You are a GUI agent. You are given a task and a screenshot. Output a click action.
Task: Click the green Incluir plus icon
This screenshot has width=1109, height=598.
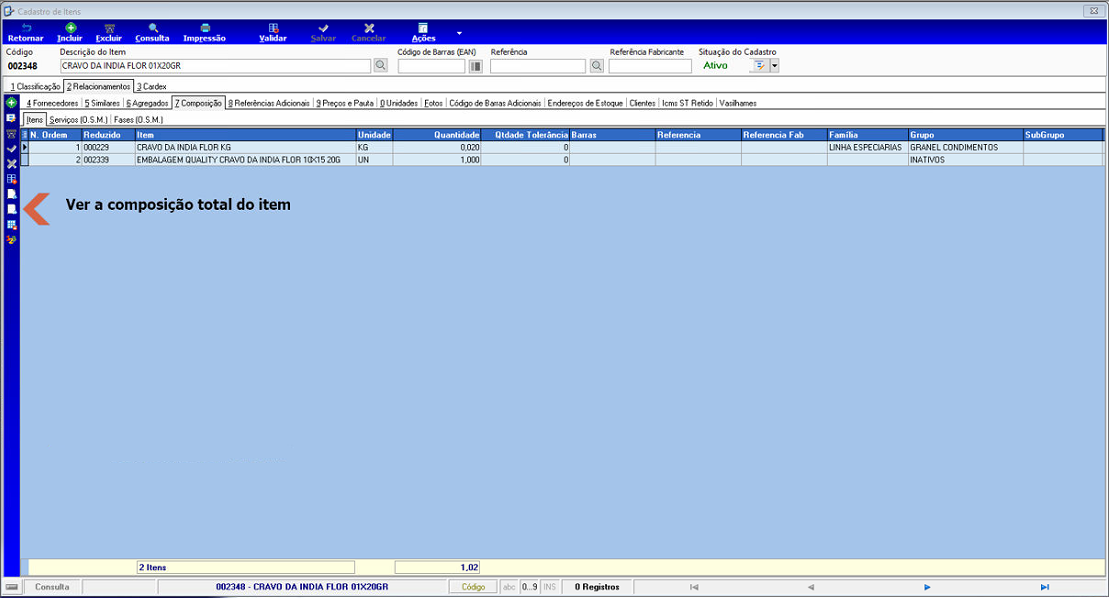70,28
